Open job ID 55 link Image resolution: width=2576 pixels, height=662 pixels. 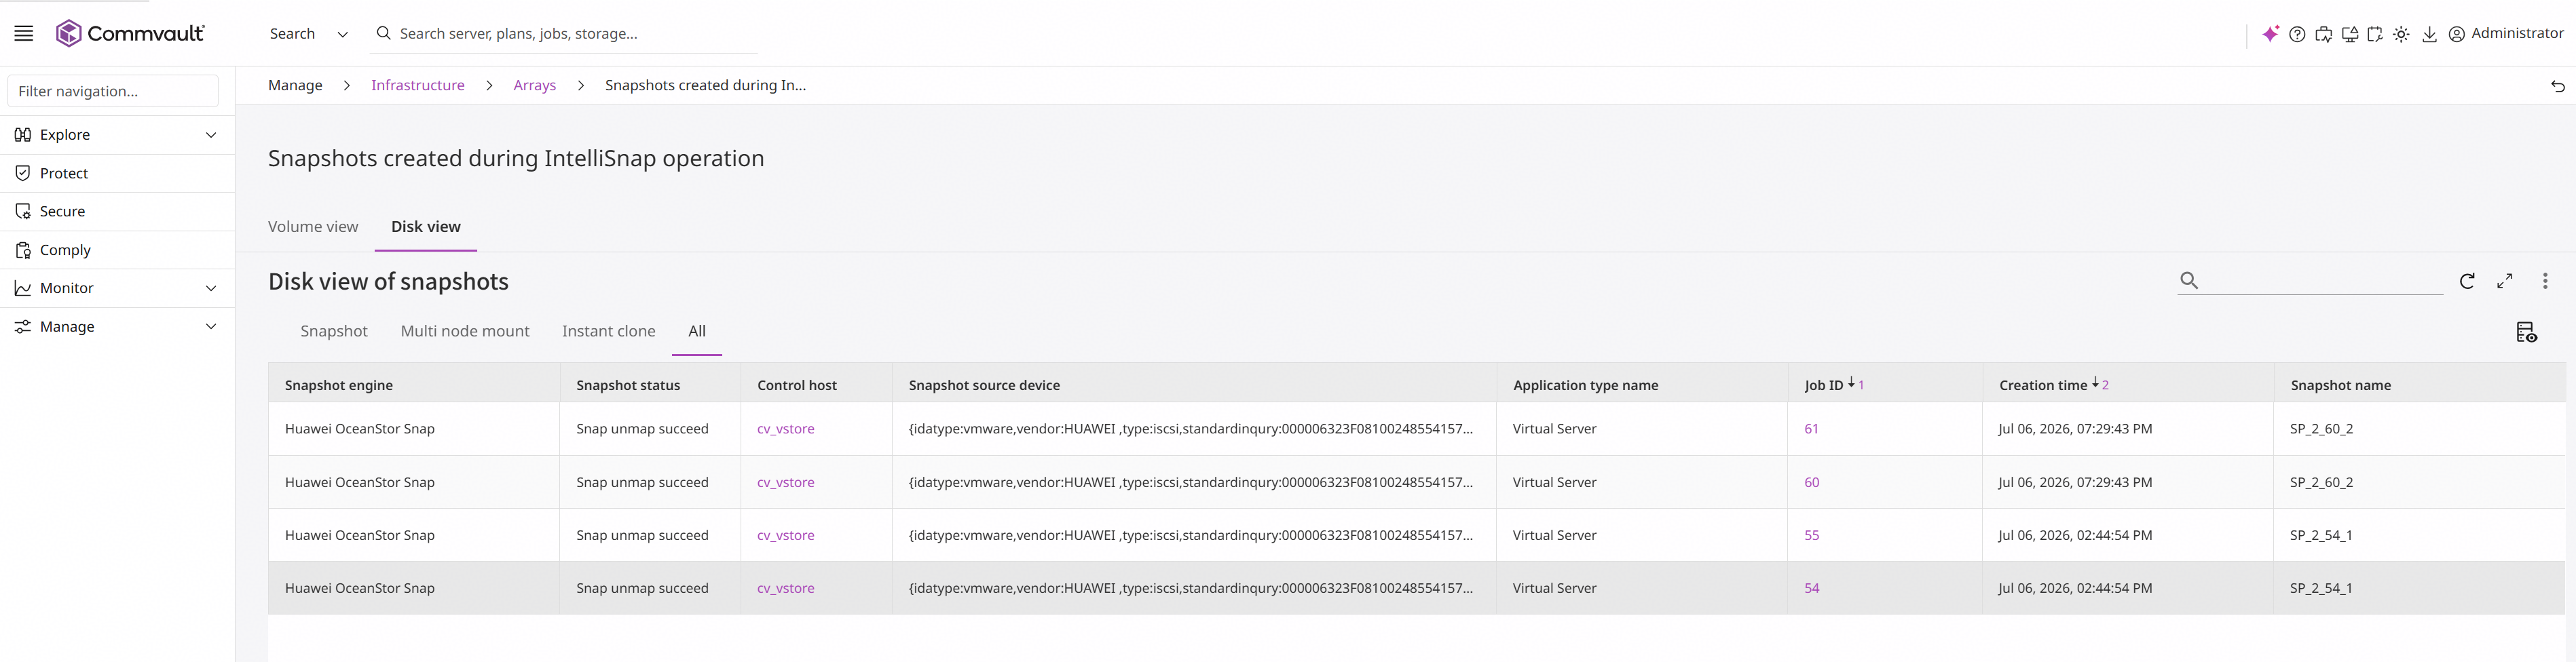click(x=1811, y=535)
